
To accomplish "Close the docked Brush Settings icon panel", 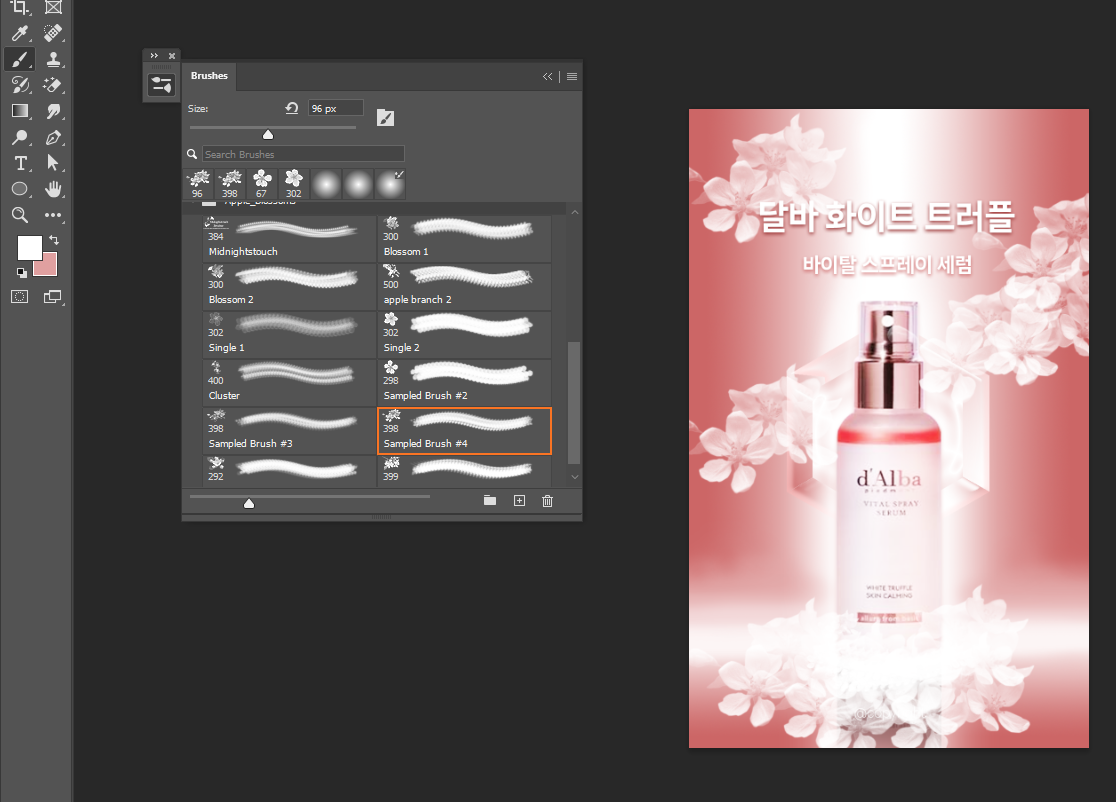I will [x=172, y=56].
